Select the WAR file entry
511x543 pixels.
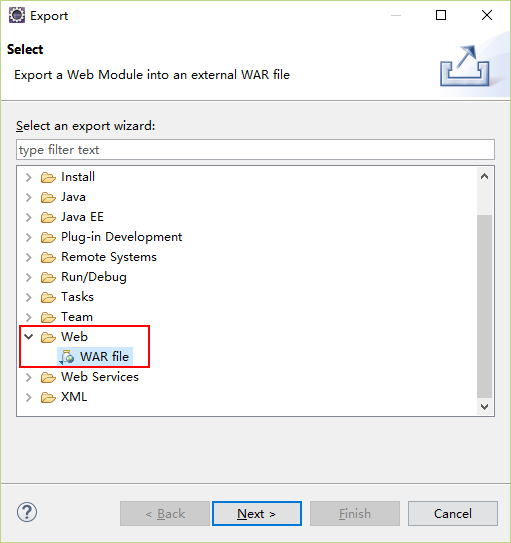point(95,357)
